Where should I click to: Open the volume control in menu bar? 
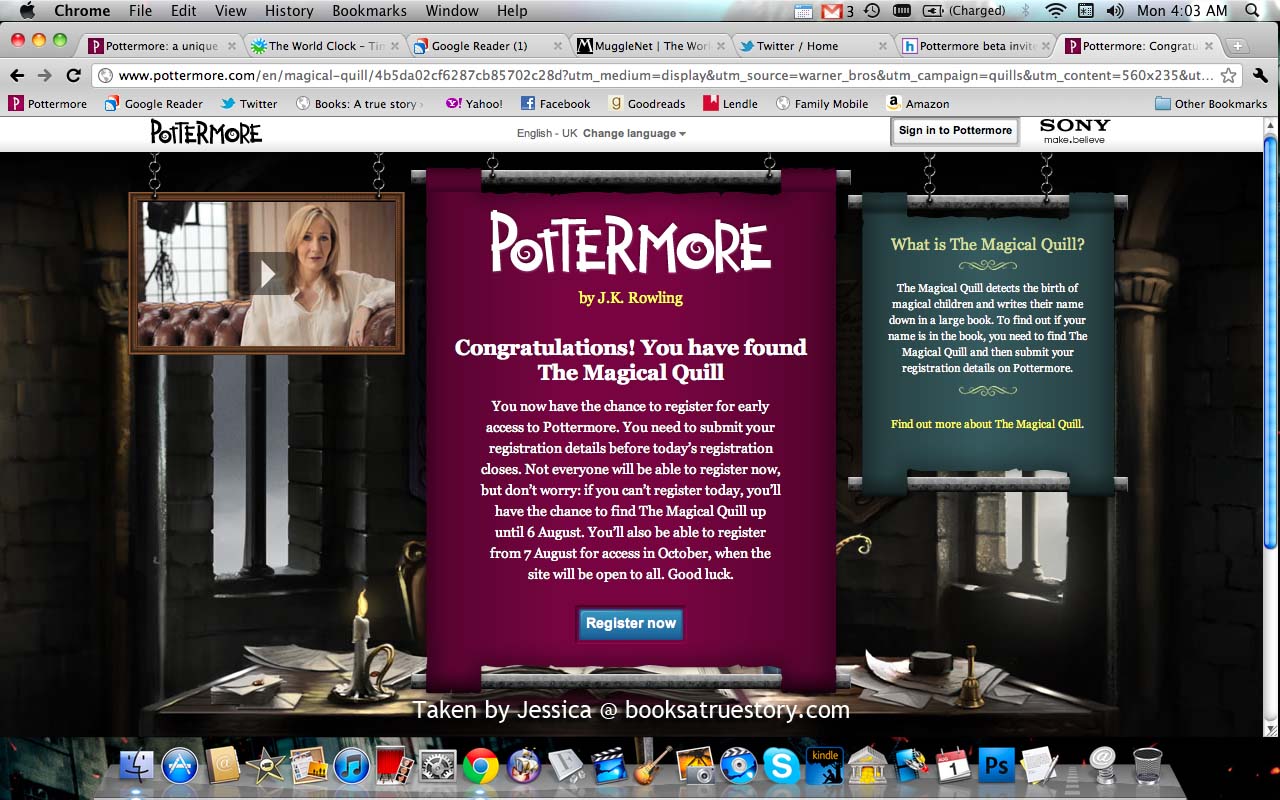point(1115,11)
